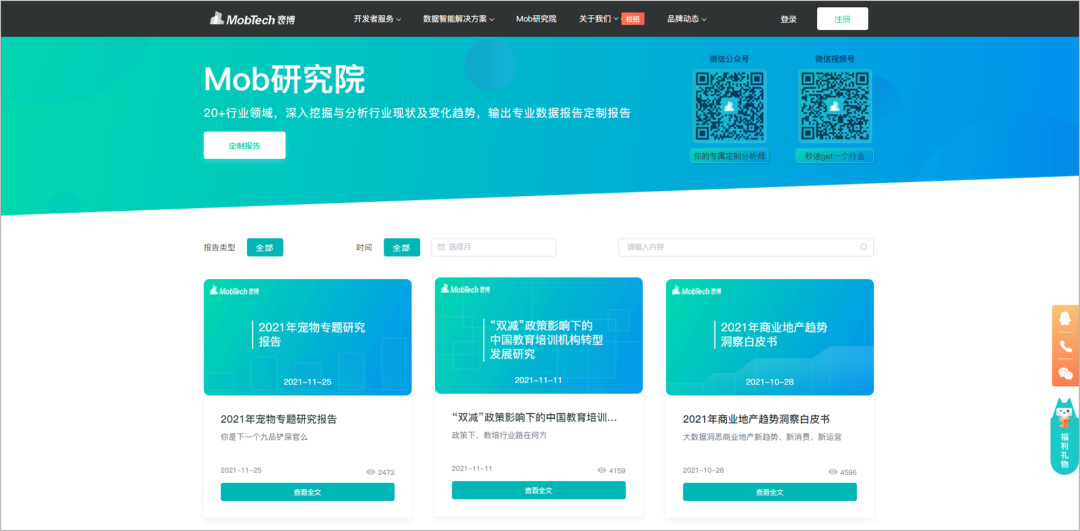Viewport: 1080px width, 531px height.
Task: Click the 注册 register button
Action: pos(842,19)
